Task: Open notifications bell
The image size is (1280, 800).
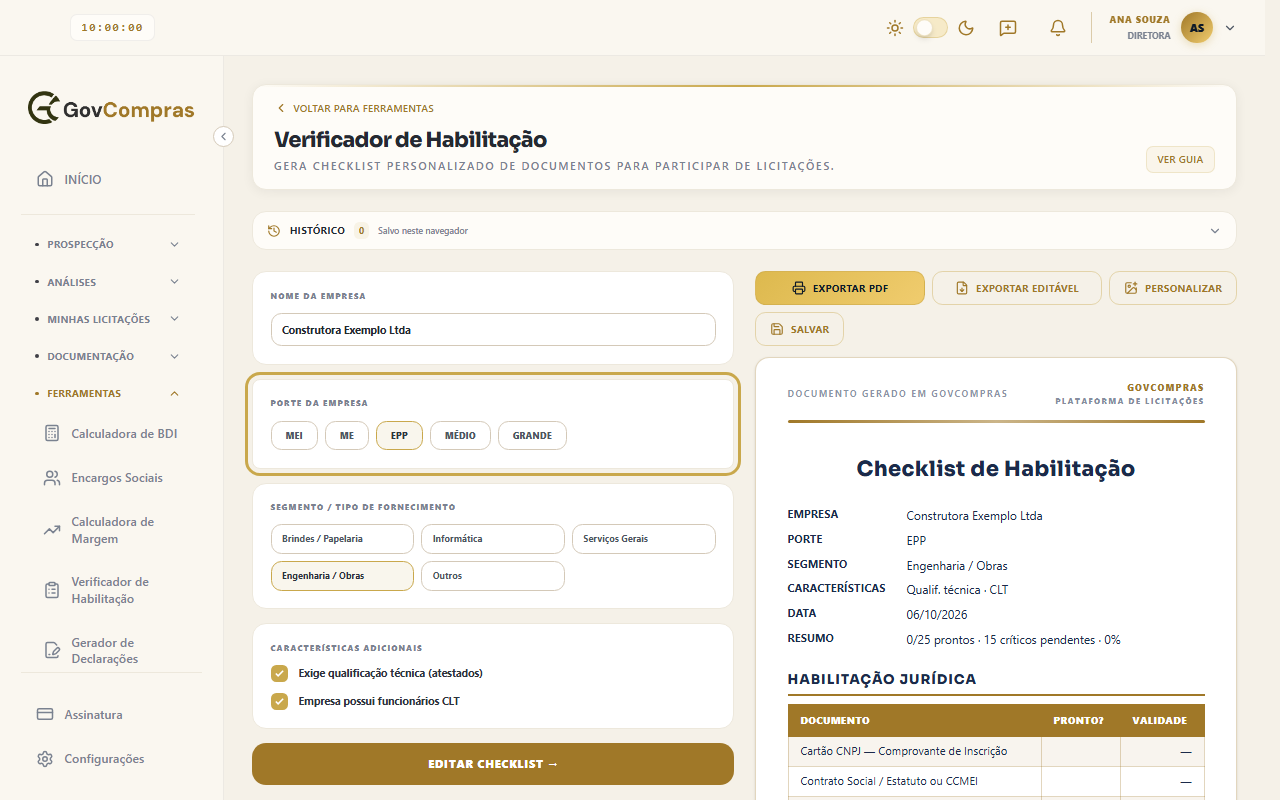Action: [1058, 28]
